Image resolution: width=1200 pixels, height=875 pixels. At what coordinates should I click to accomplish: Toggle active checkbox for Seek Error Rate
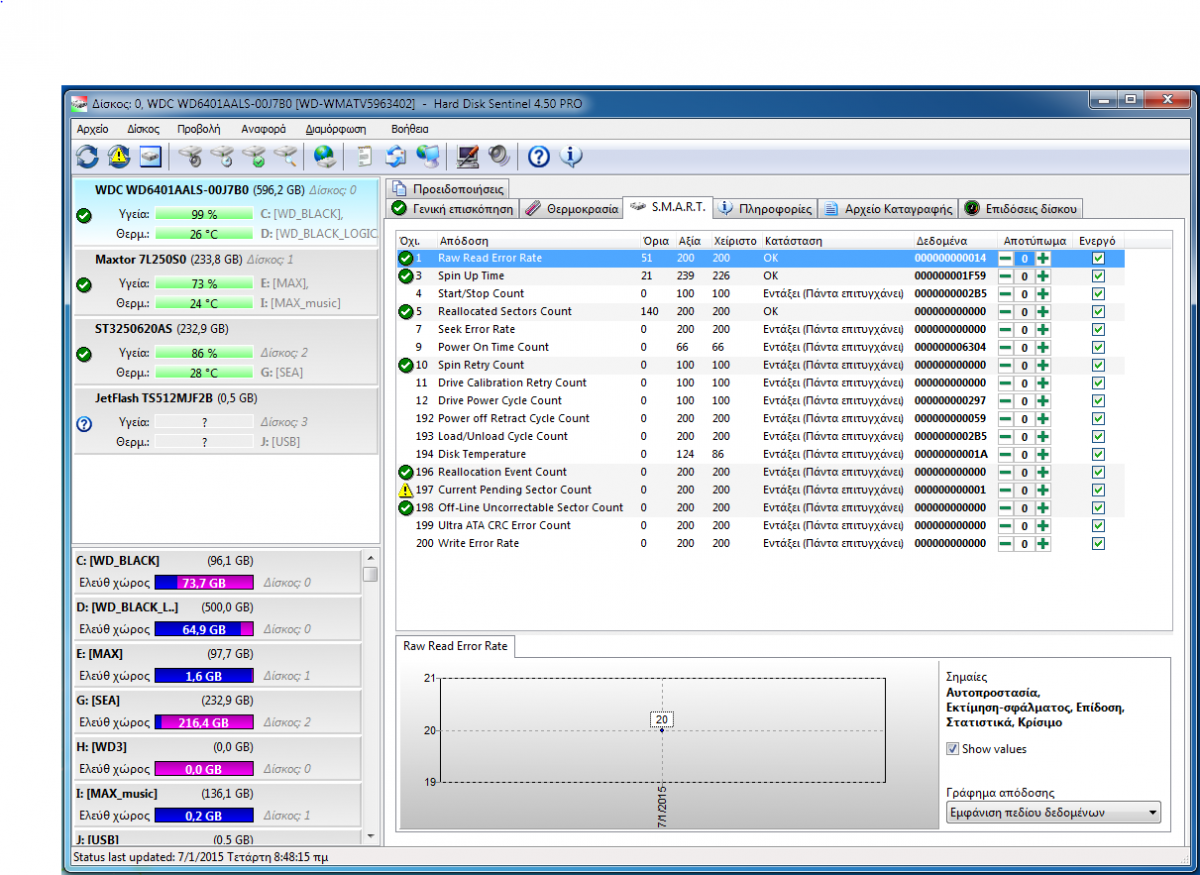click(1098, 329)
